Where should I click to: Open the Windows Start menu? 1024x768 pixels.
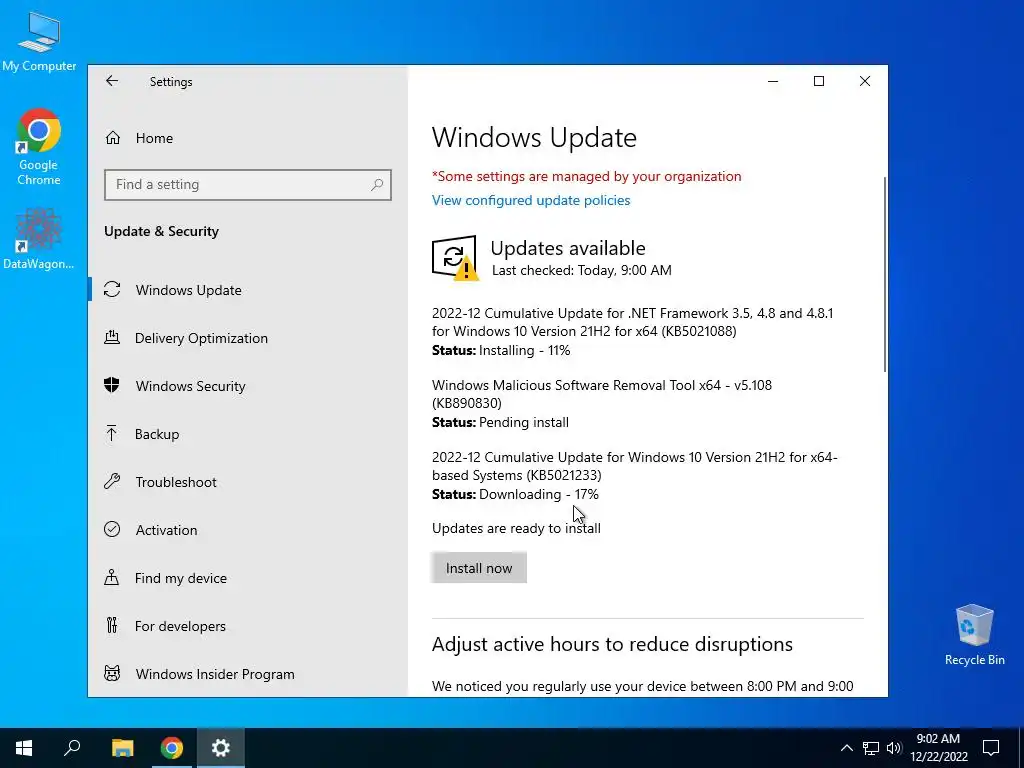pyautogui.click(x=24, y=748)
